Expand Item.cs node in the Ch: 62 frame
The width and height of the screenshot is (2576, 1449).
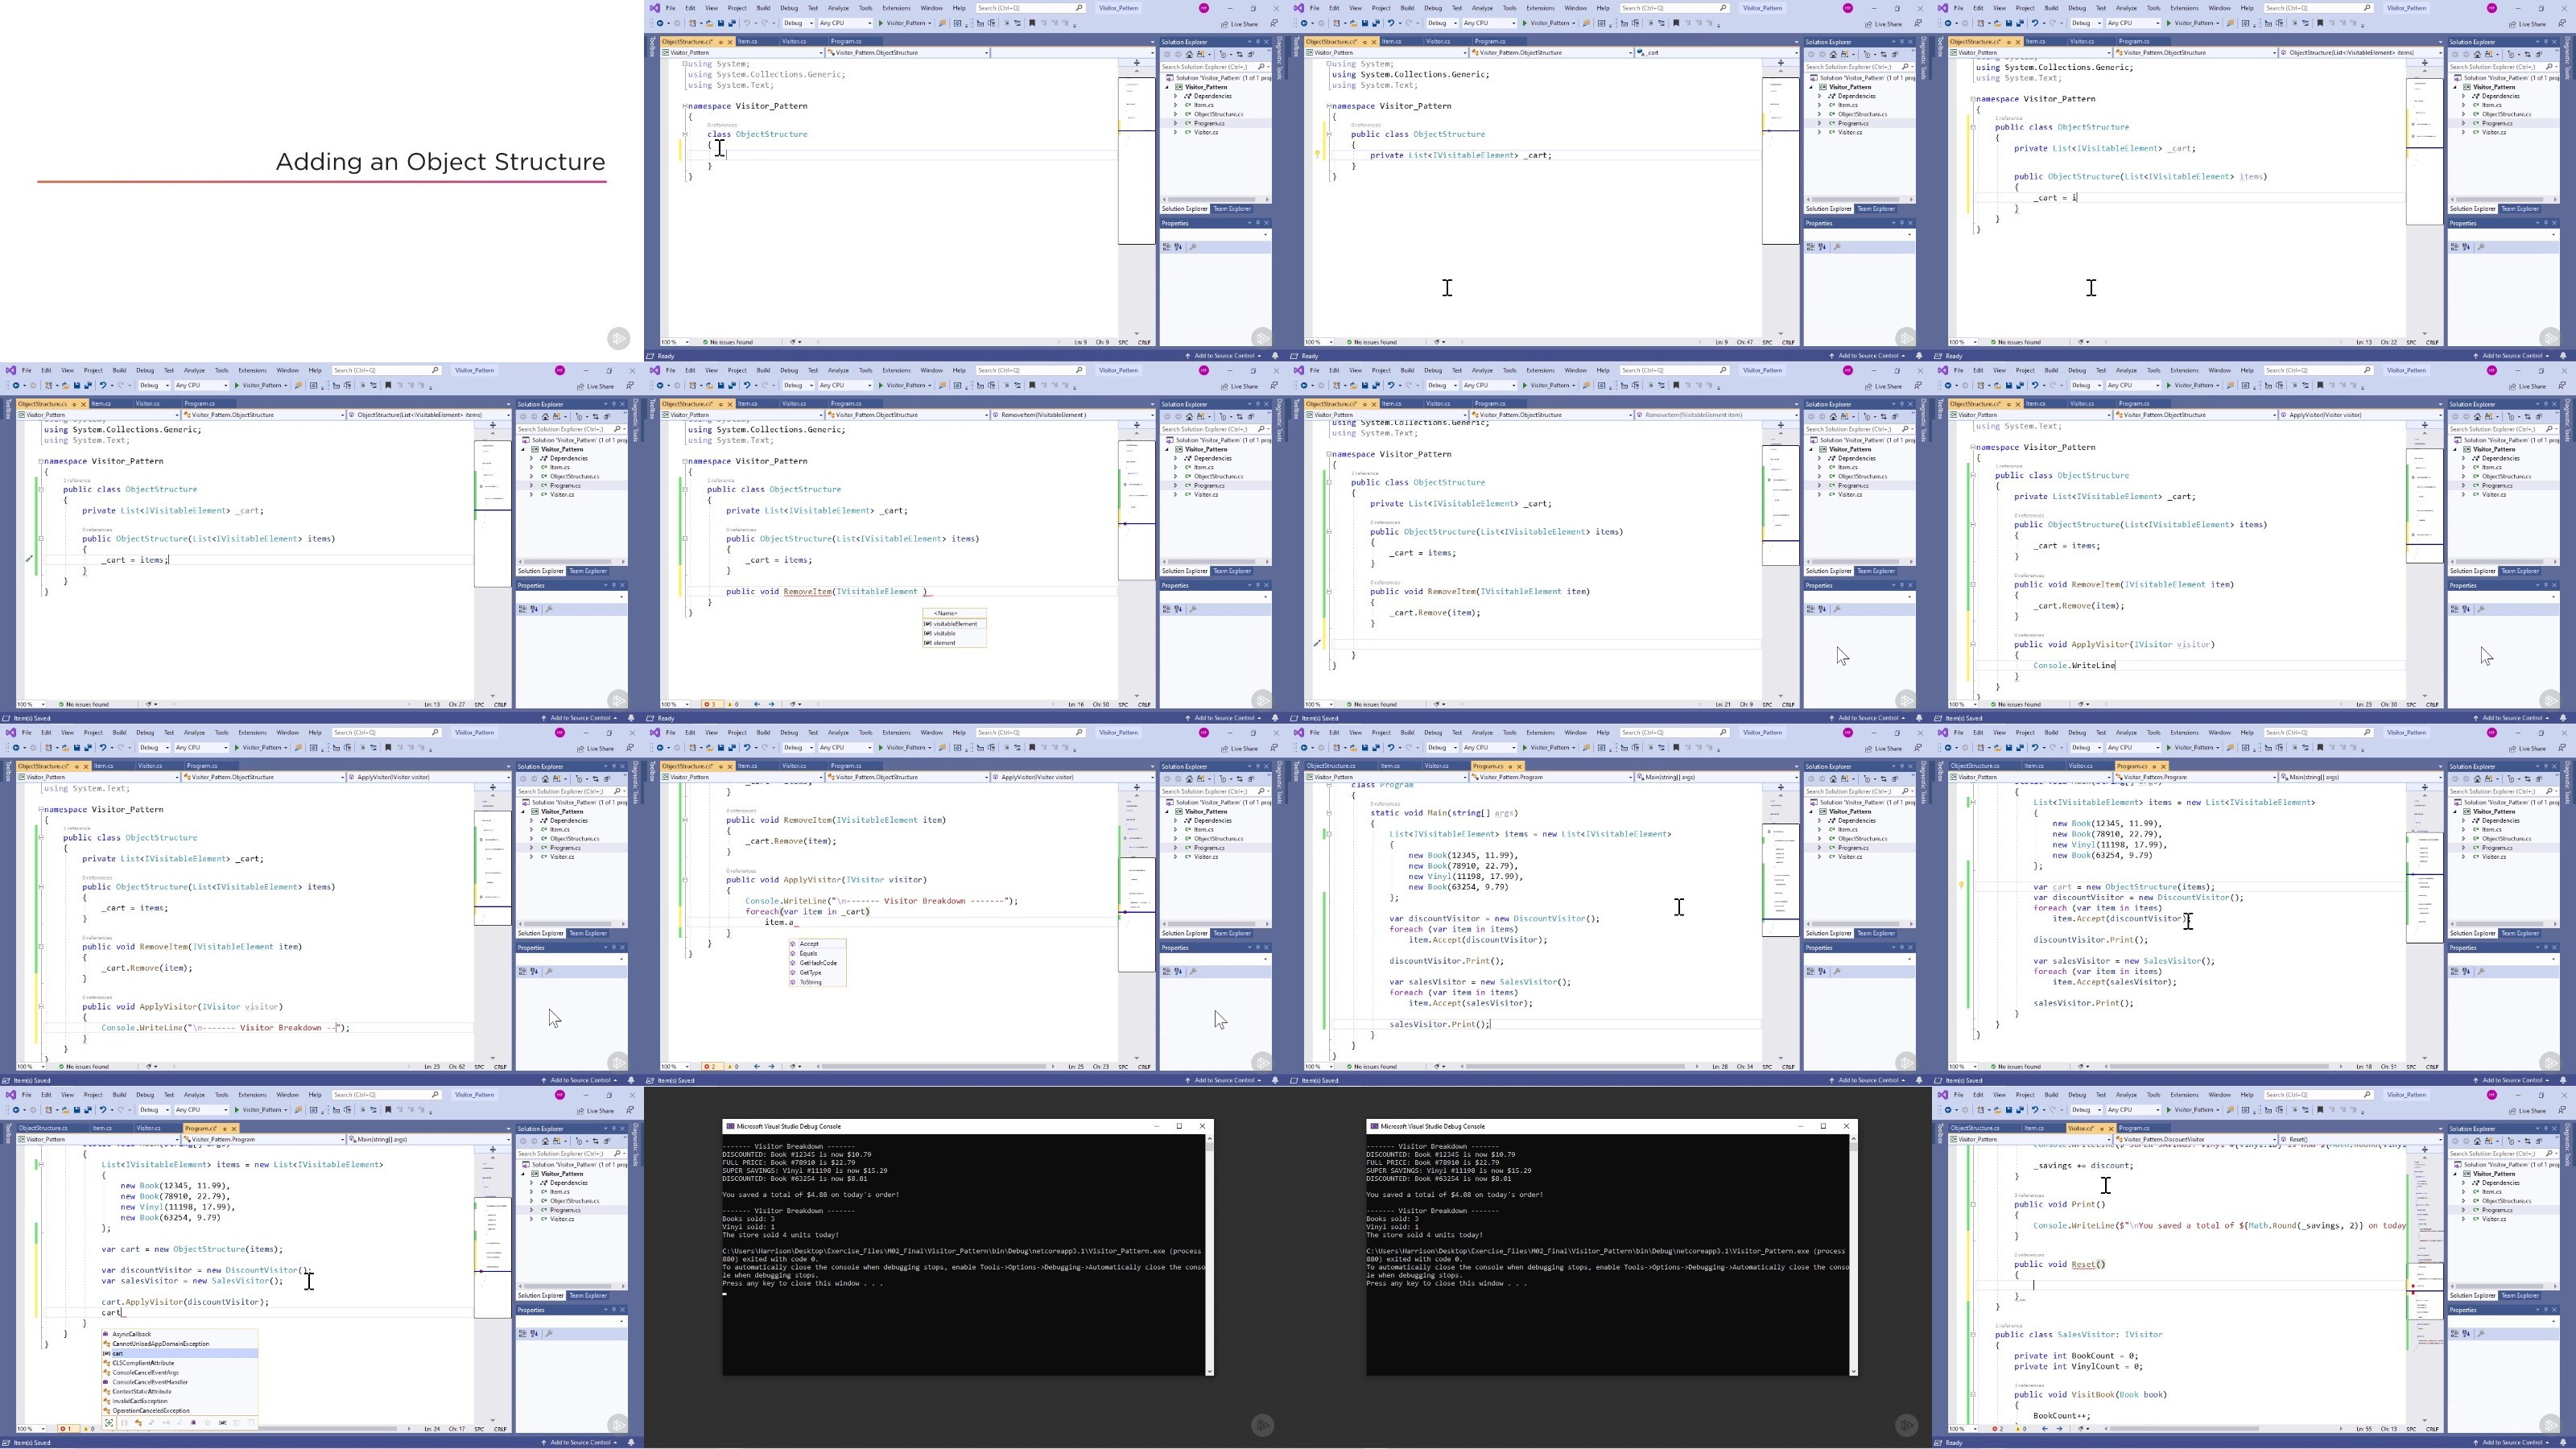(x=532, y=829)
